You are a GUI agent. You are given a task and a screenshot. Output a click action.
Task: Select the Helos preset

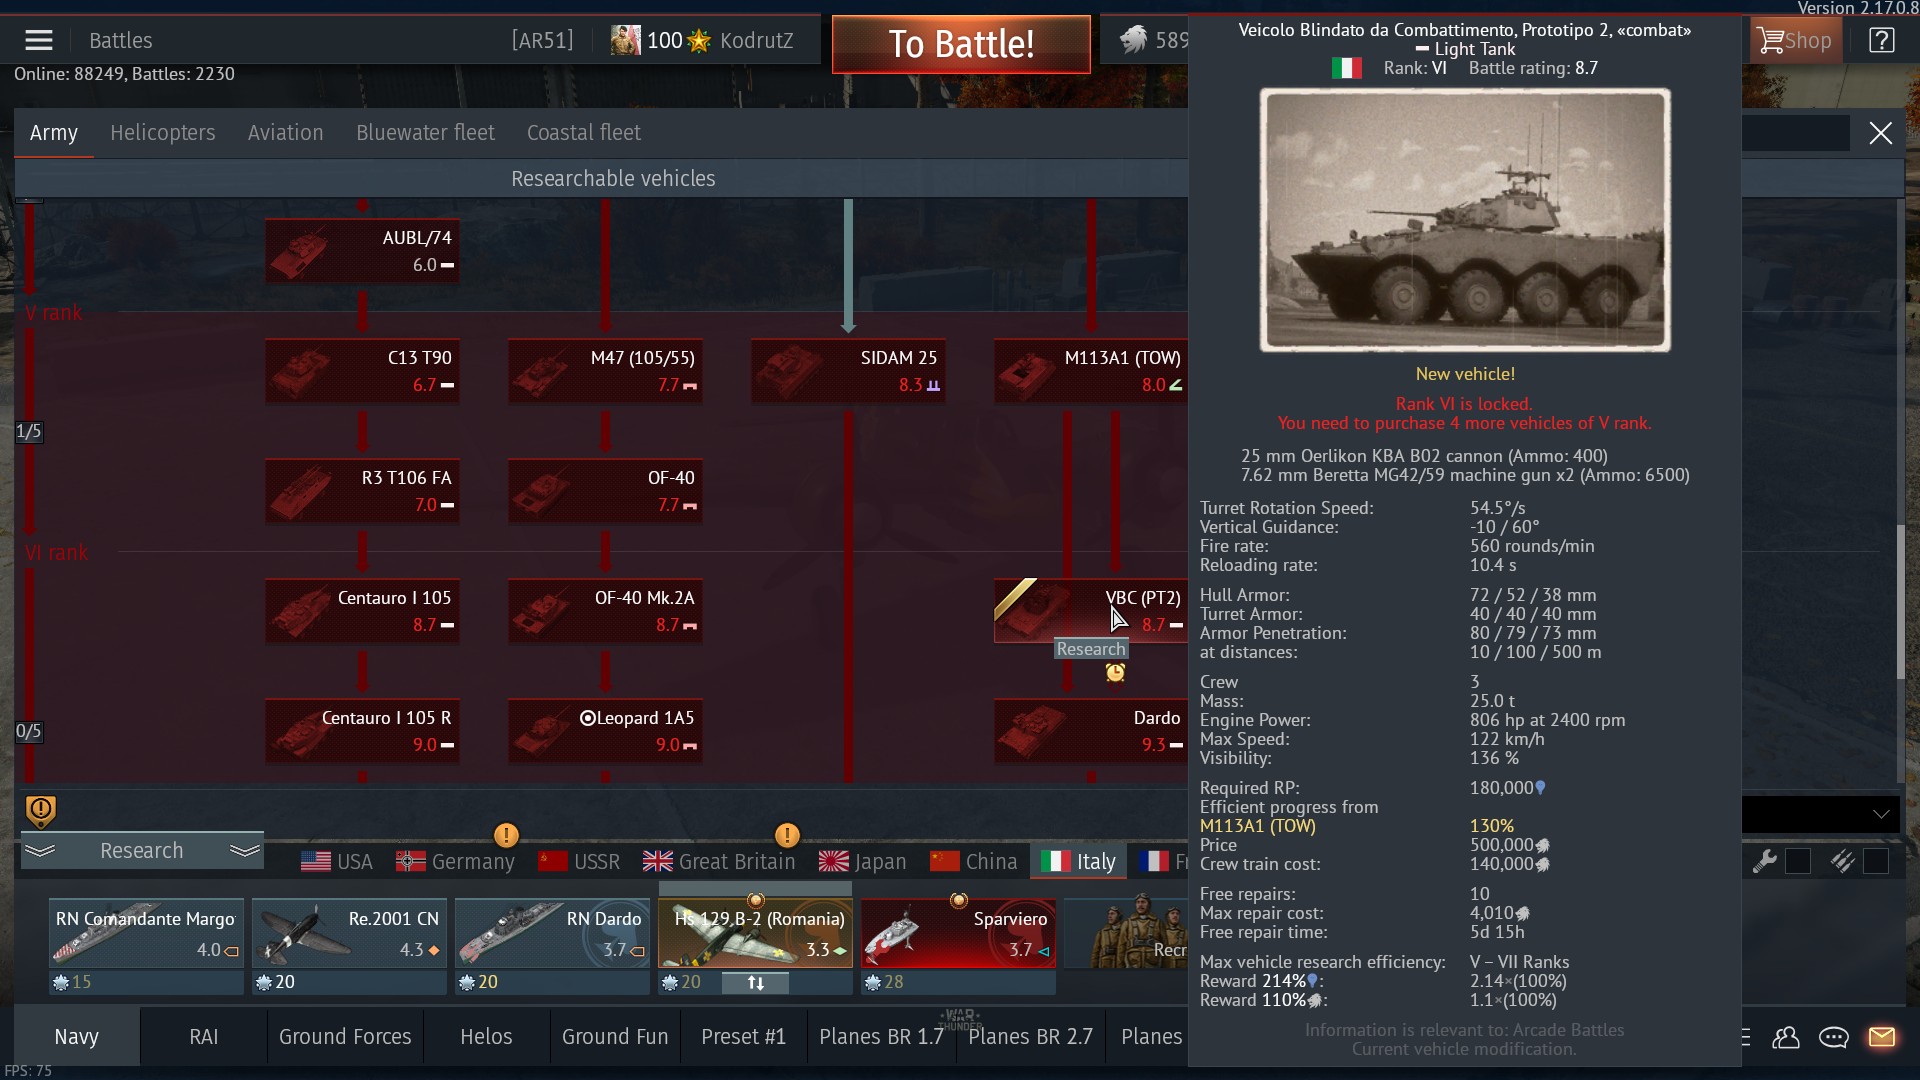(486, 1037)
